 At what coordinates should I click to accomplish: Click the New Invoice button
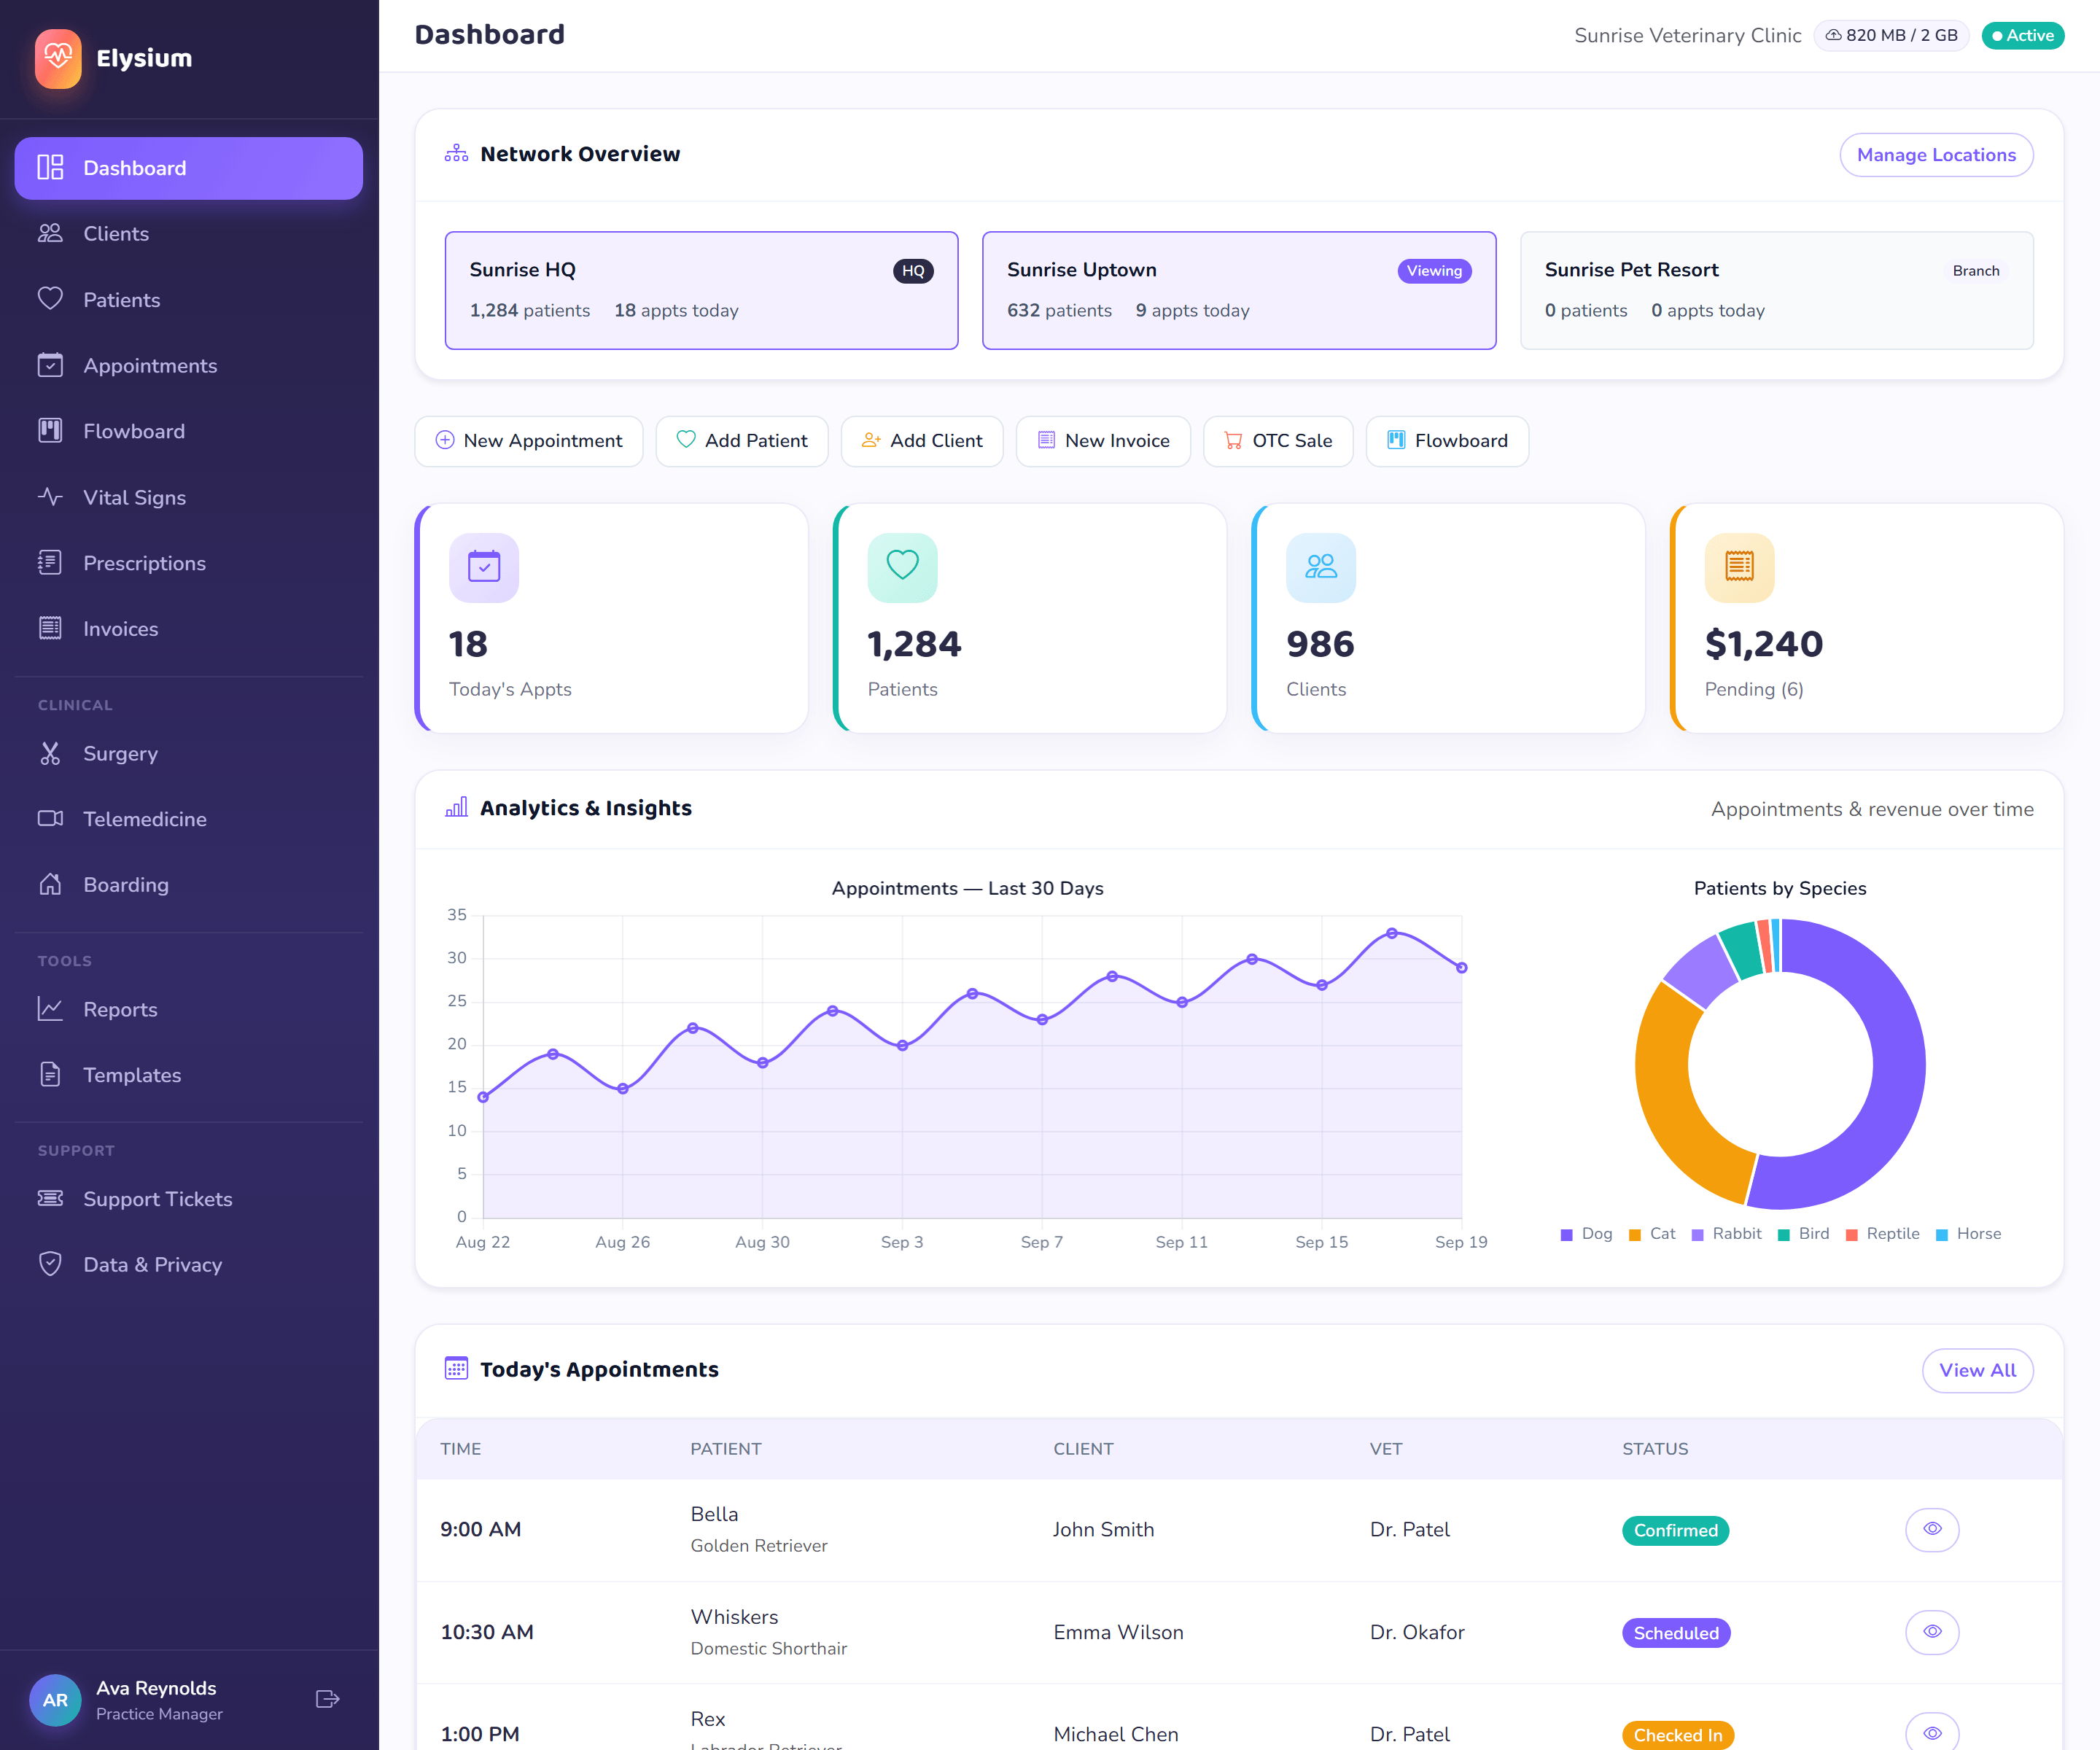pos(1103,441)
